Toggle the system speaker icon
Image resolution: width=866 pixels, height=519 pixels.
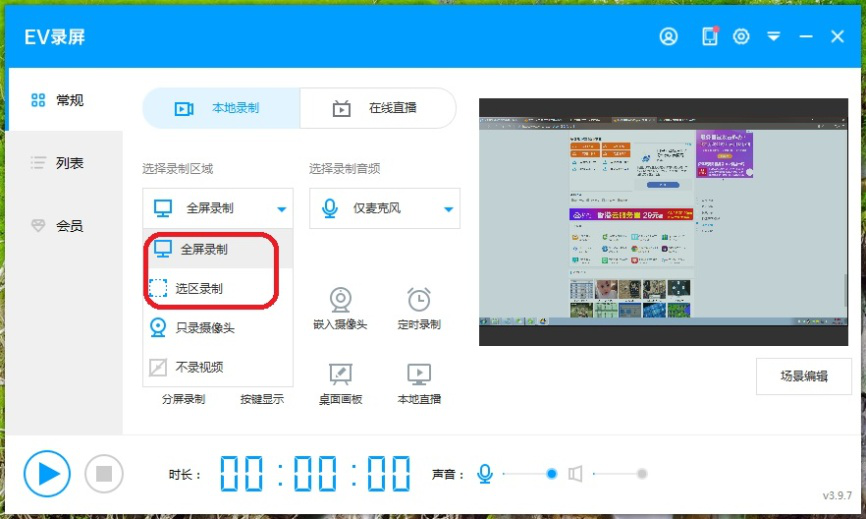575,474
